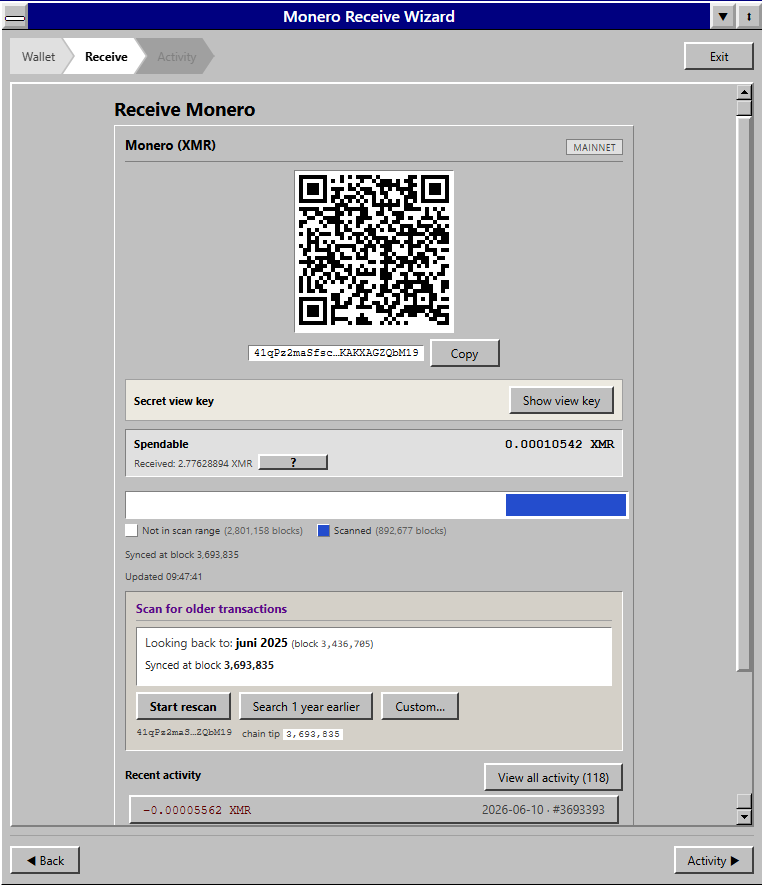Click the MAINNET network badge
762x885 pixels.
(594, 147)
